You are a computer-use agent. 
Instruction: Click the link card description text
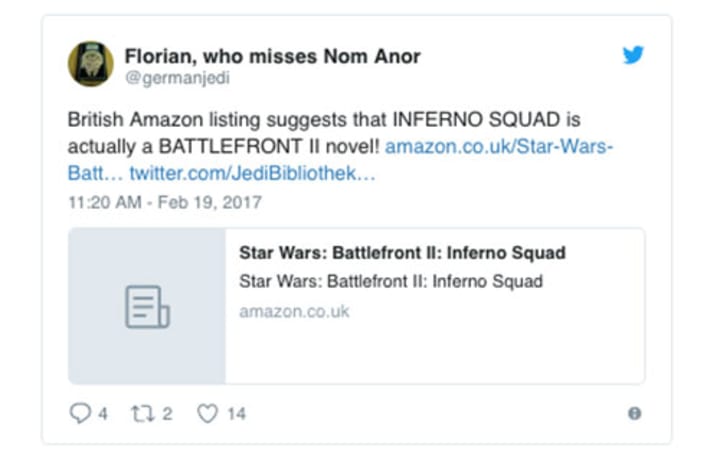(391, 281)
